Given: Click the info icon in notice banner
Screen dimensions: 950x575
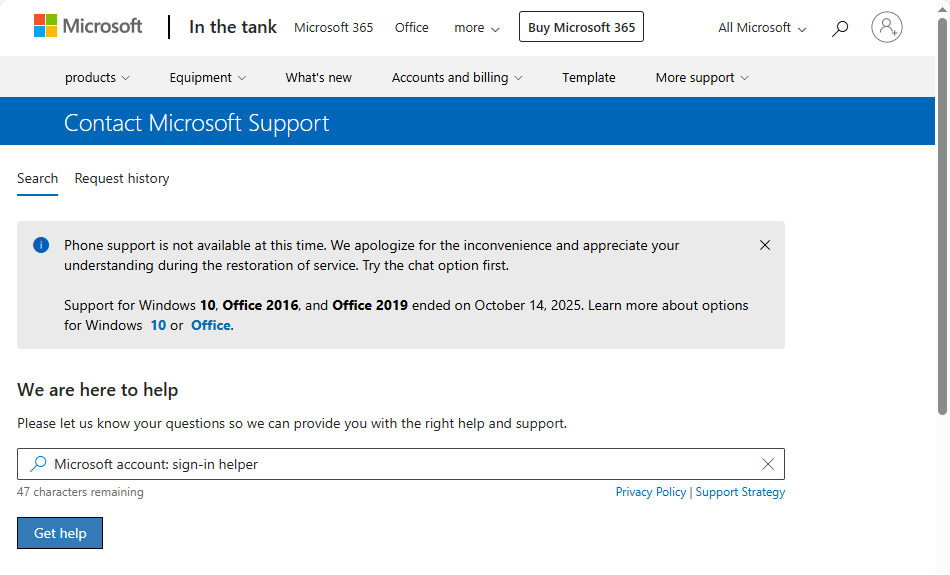Looking at the screenshot, I should tap(41, 245).
